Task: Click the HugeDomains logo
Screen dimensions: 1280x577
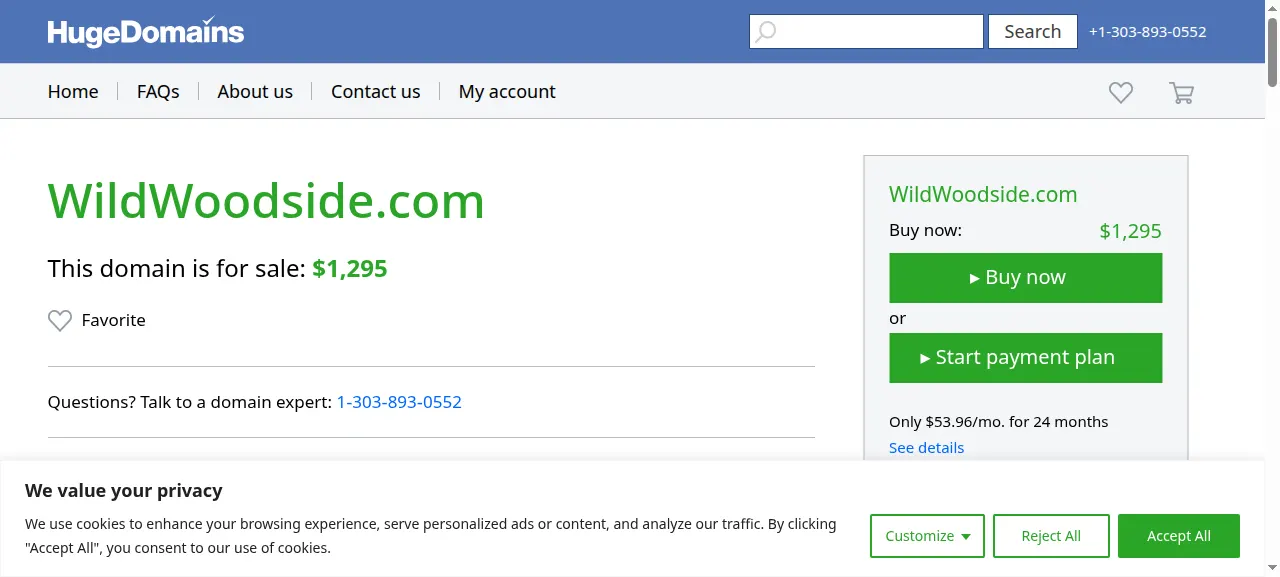Action: coord(146,32)
